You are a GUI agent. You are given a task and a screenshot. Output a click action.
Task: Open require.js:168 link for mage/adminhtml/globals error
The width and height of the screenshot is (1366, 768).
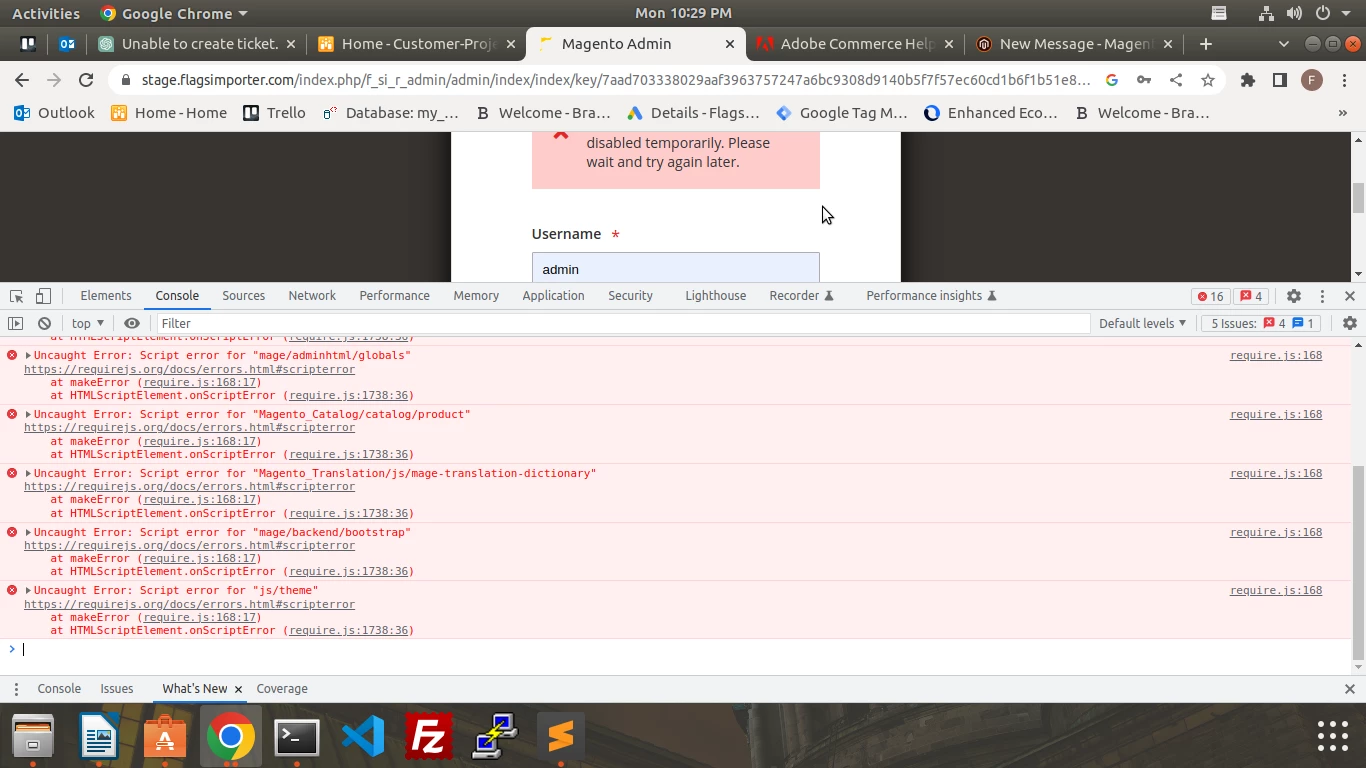point(1276,355)
